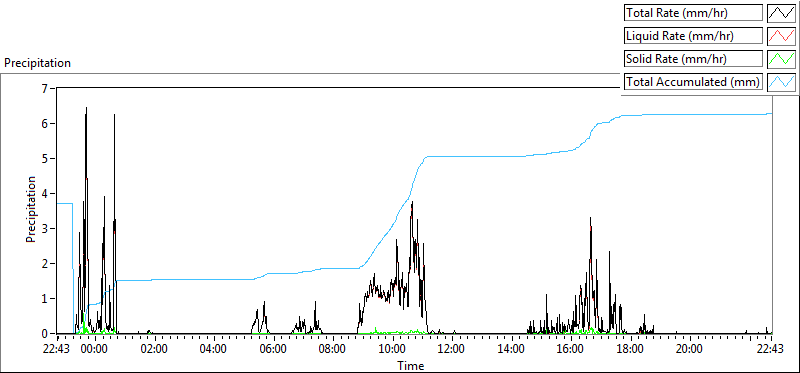
Task: Click the Time axis label
Action: click(x=411, y=365)
